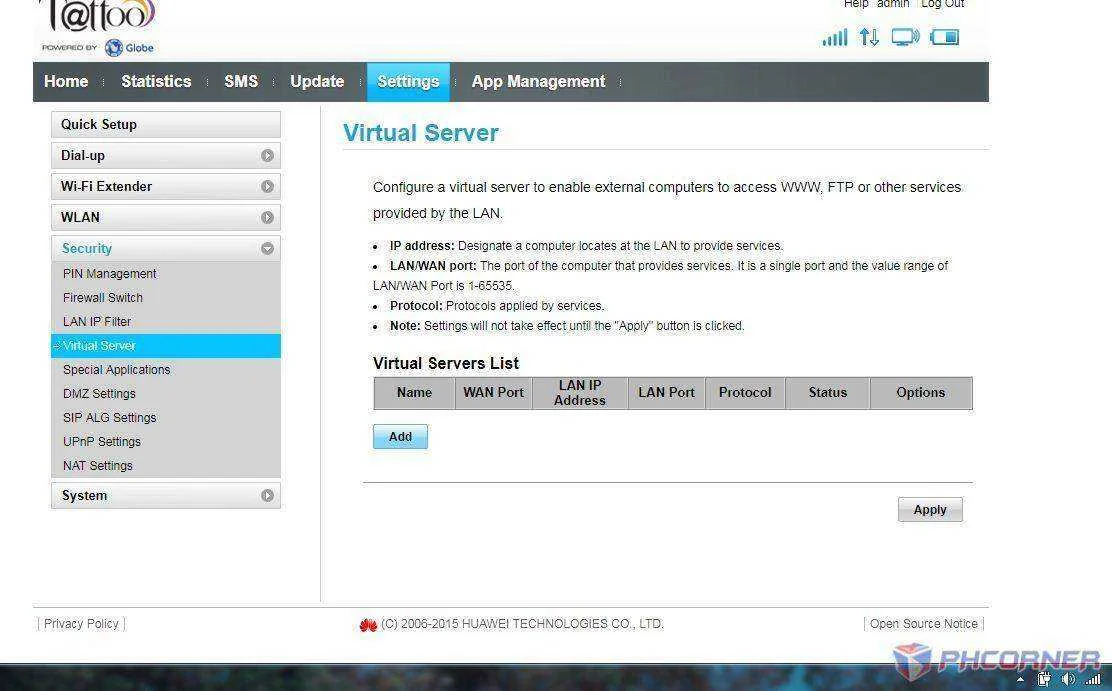Click the taskbar network signal icon

(x=1093, y=680)
